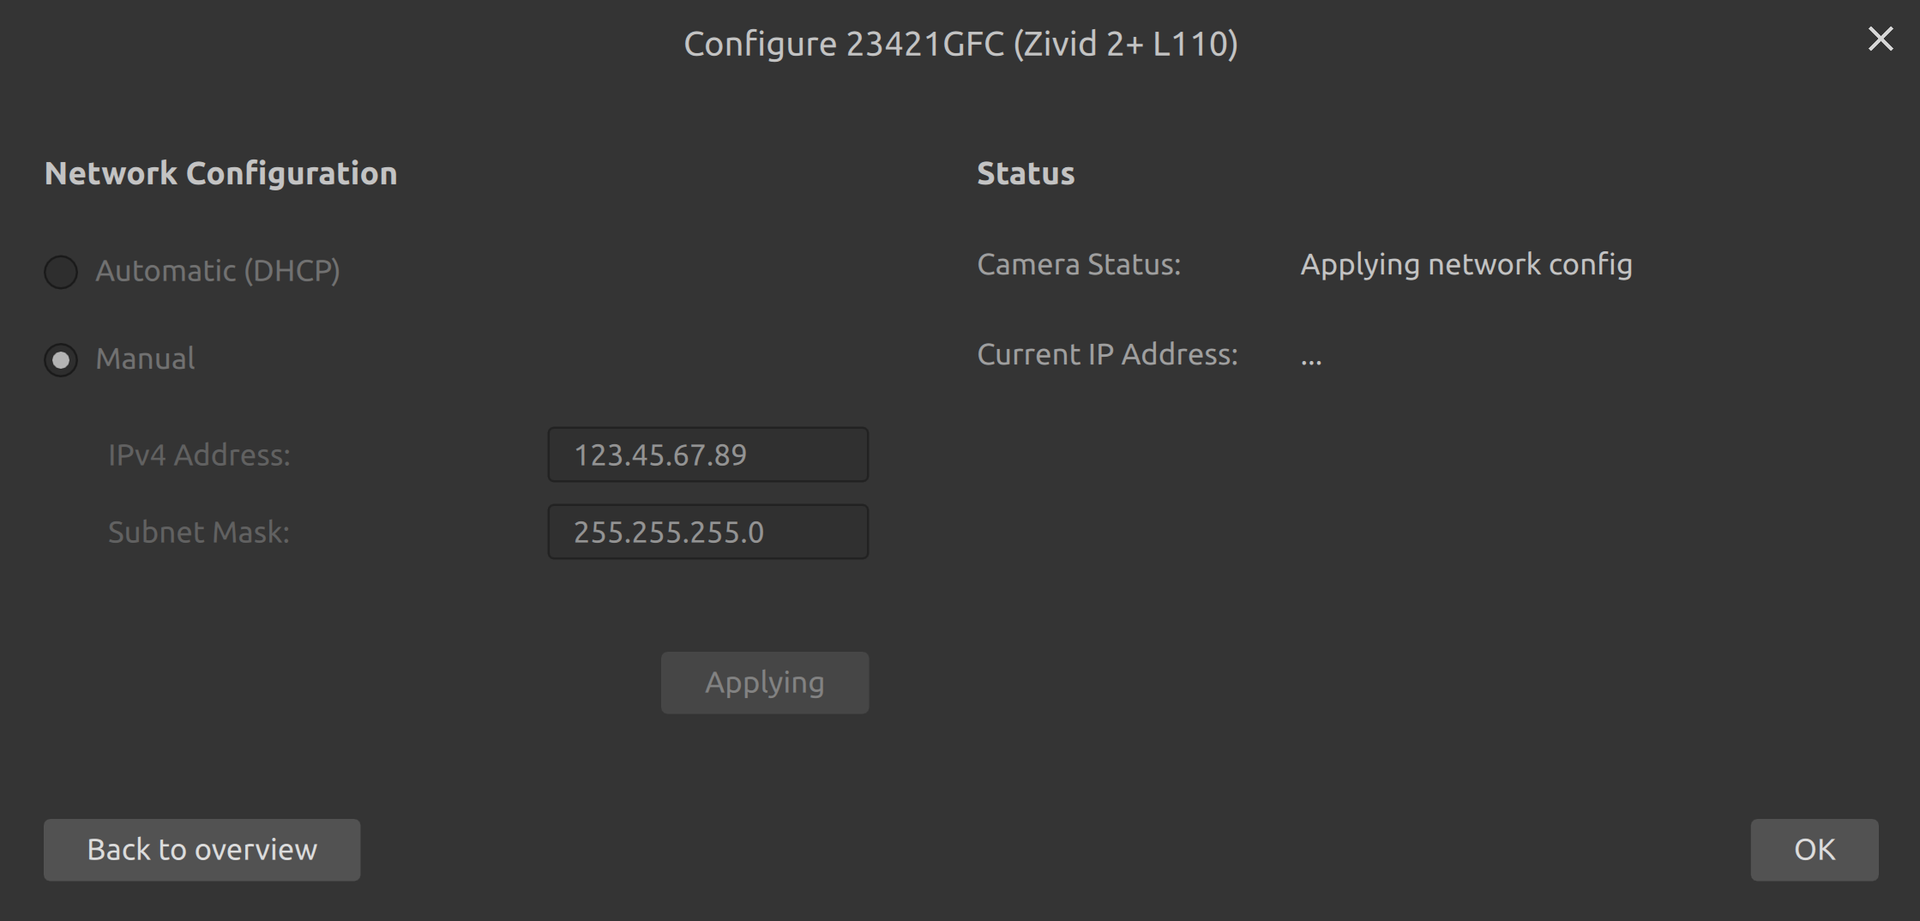Click the ellipsis Current IP Address value
1920x921 pixels.
tap(1311, 358)
